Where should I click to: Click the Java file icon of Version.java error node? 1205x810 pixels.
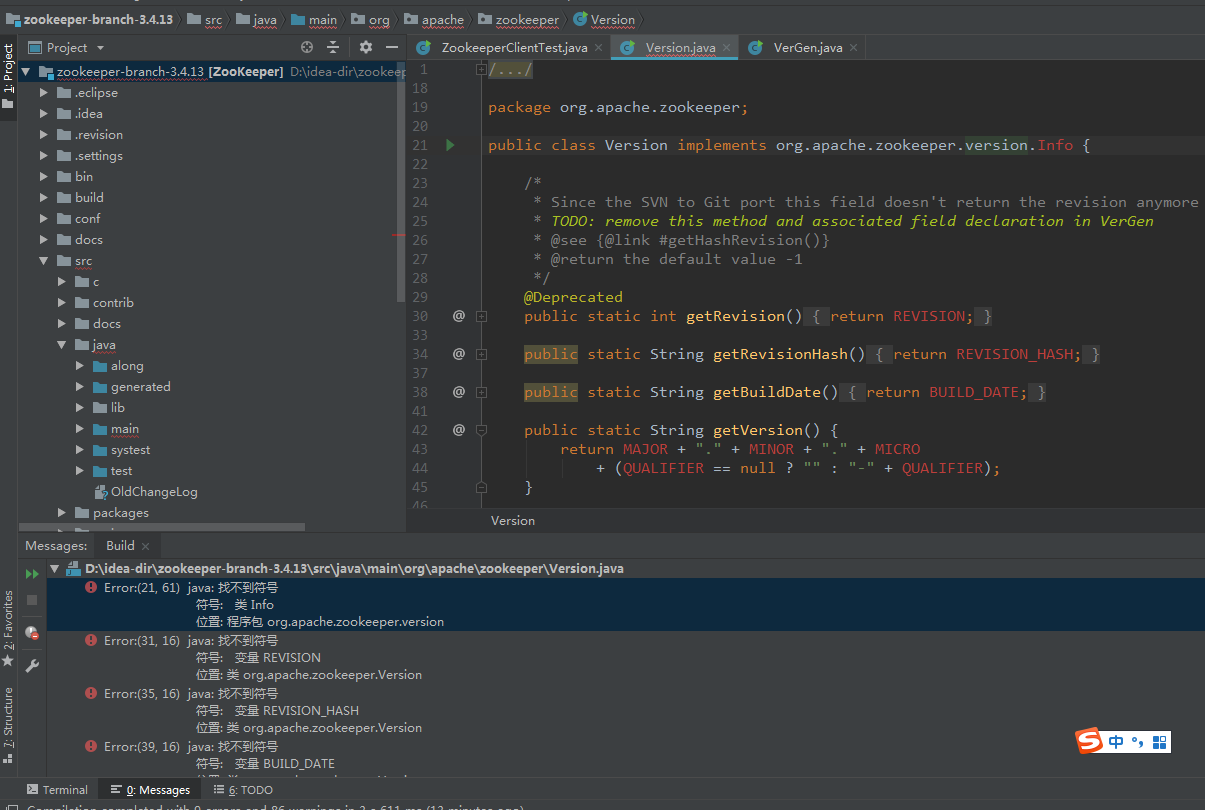tap(73, 569)
